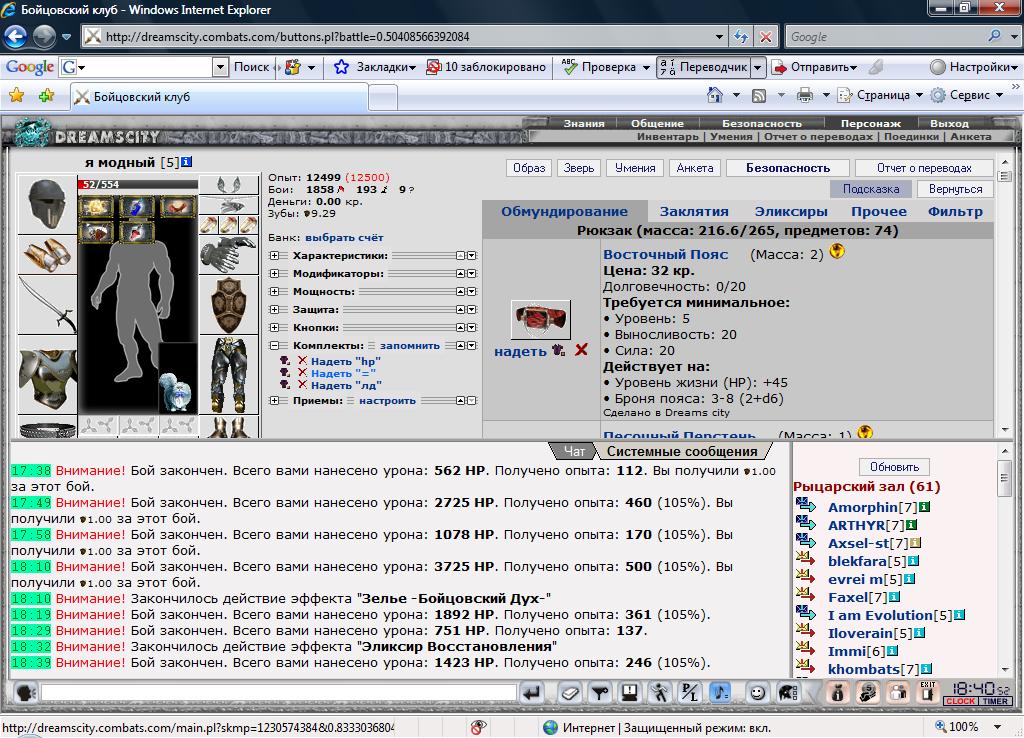Click the eraser clear chat icon
This screenshot has height=738, width=1024.
click(569, 692)
